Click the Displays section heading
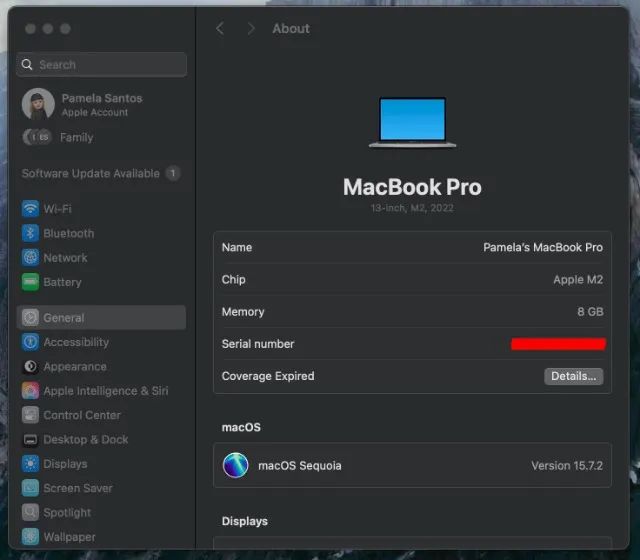Image resolution: width=640 pixels, height=560 pixels. click(x=244, y=521)
